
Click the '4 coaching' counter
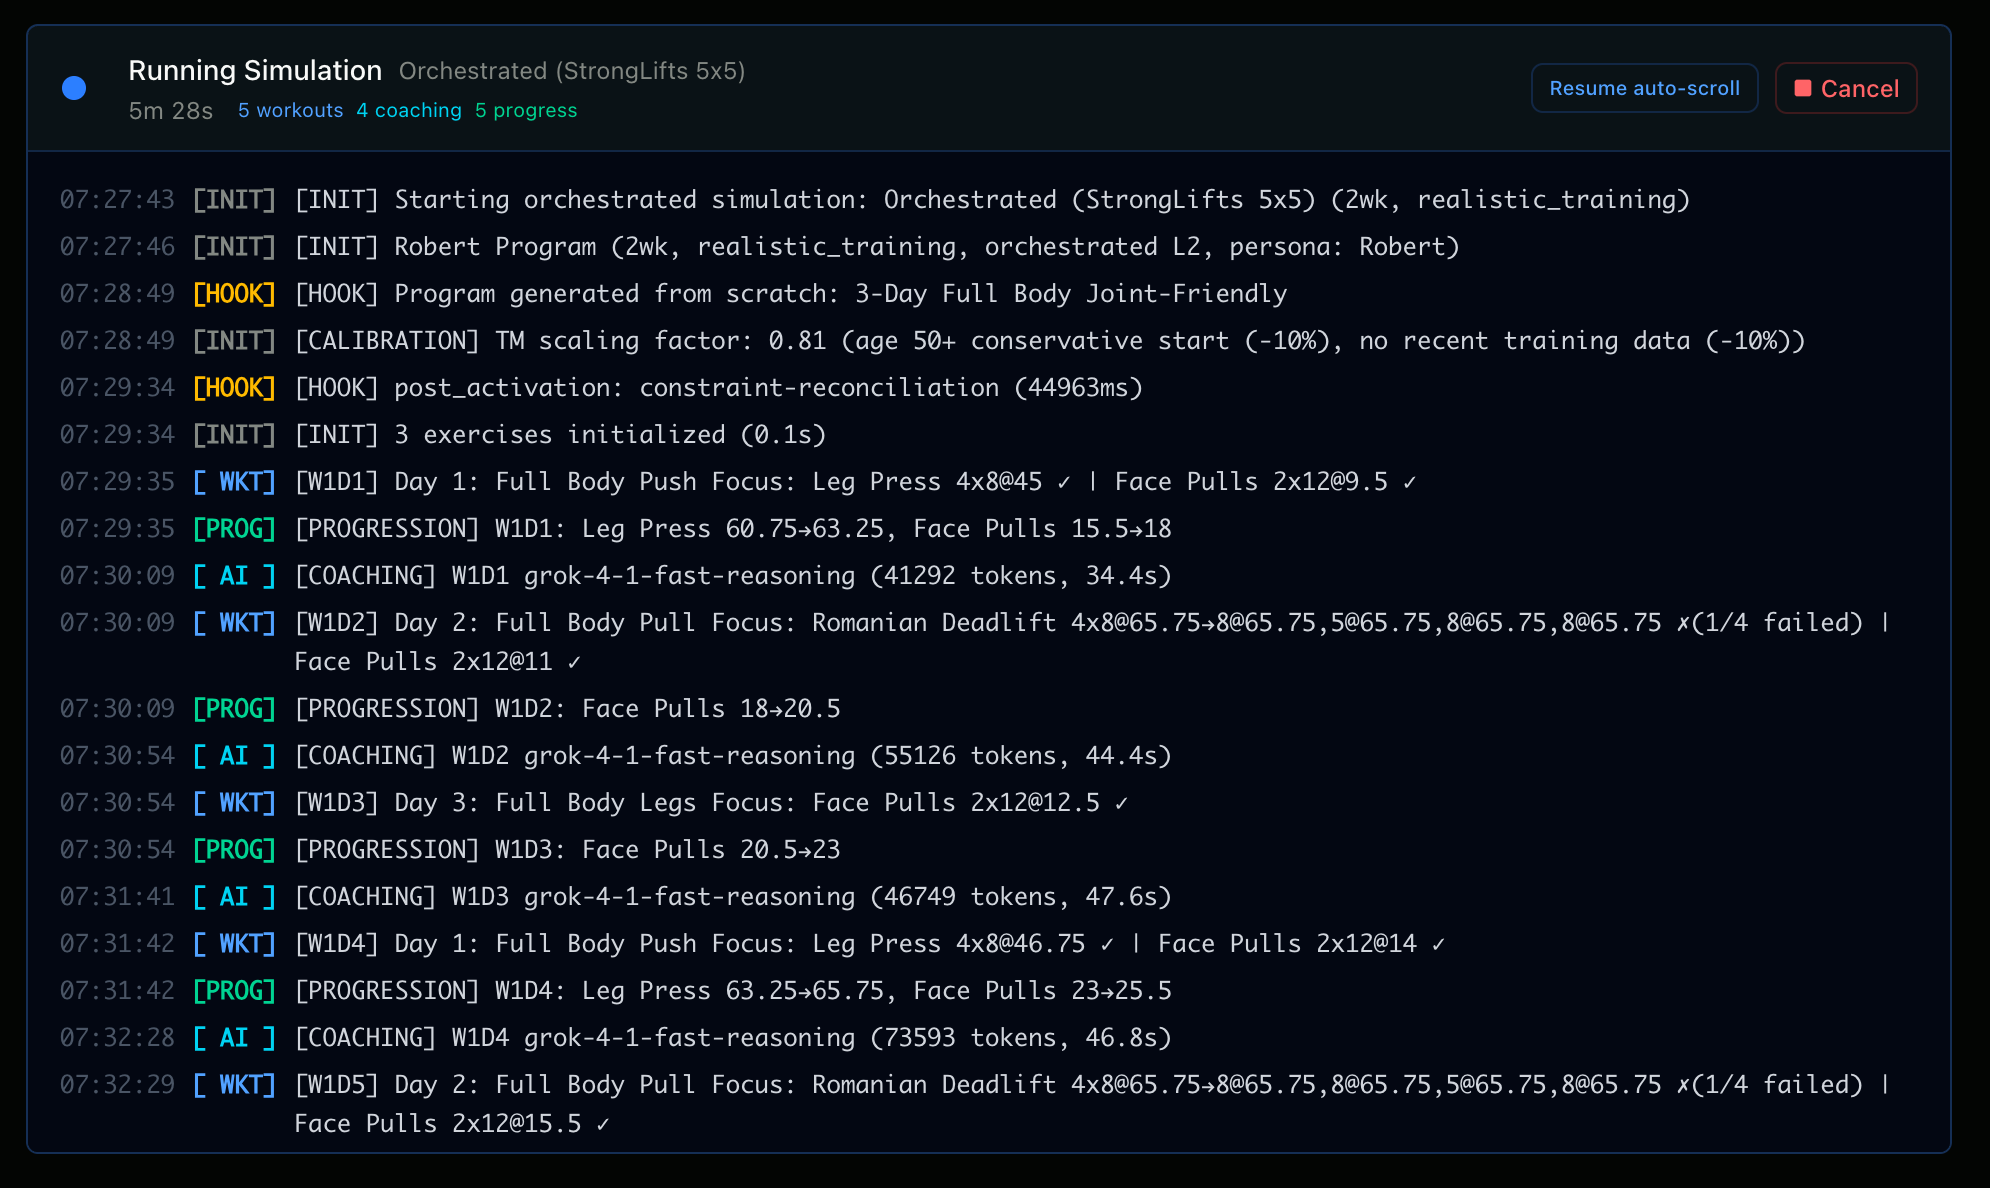(x=409, y=110)
